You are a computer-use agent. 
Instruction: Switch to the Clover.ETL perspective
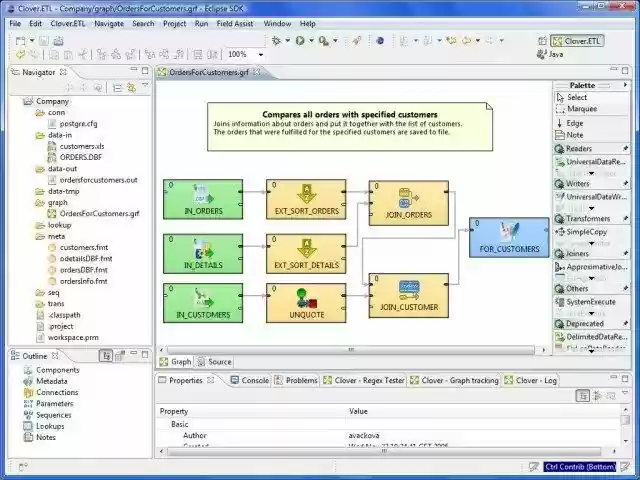(x=576, y=42)
